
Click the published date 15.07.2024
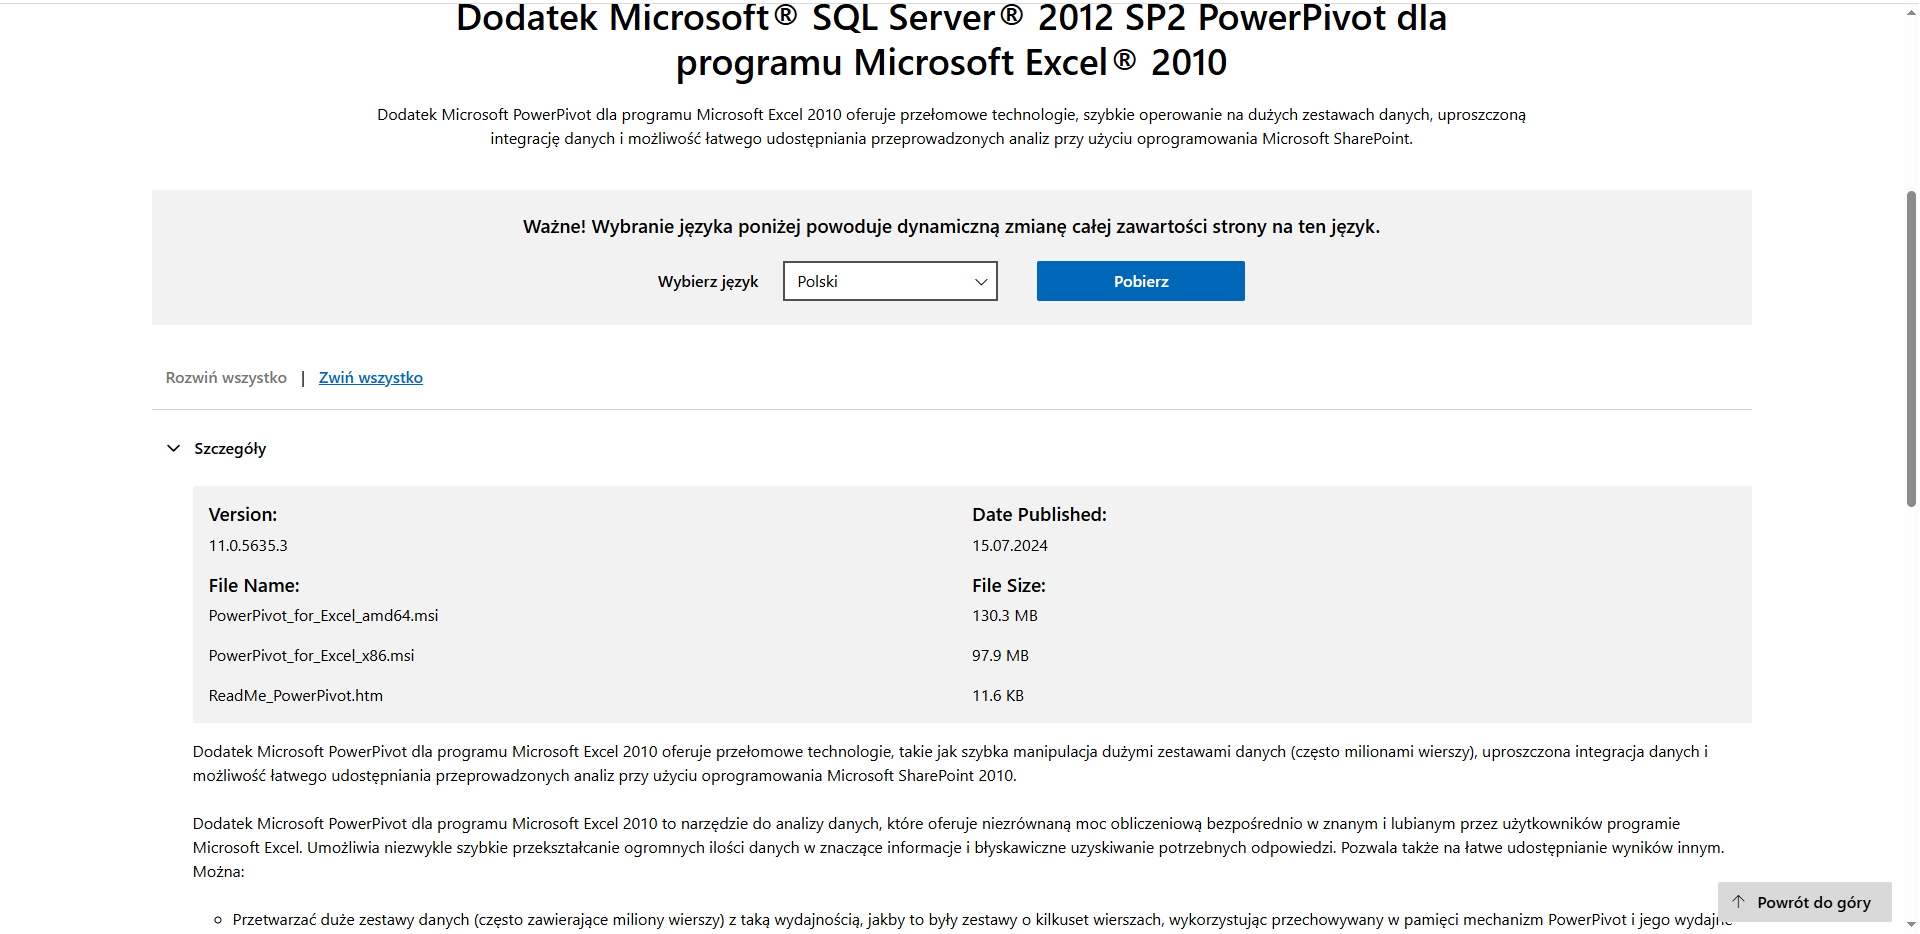click(1010, 545)
